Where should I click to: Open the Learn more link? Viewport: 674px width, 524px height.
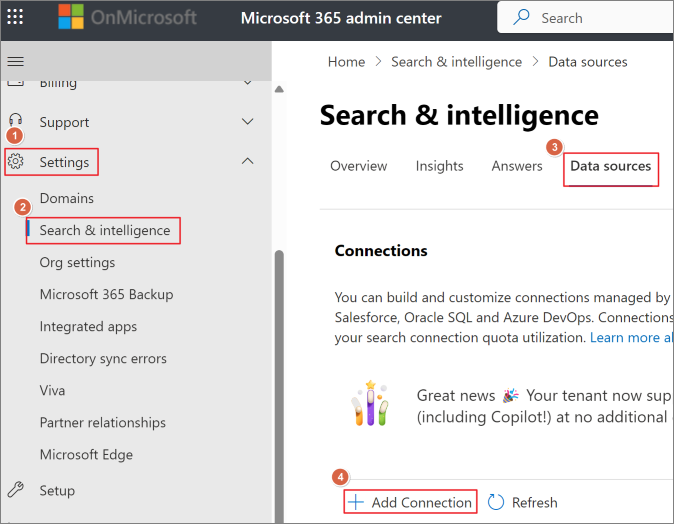[x=632, y=337]
